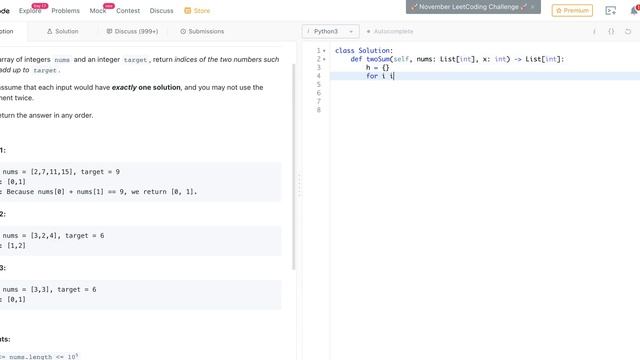
Task: Open the Python3 language dropdown
Action: [330, 31]
